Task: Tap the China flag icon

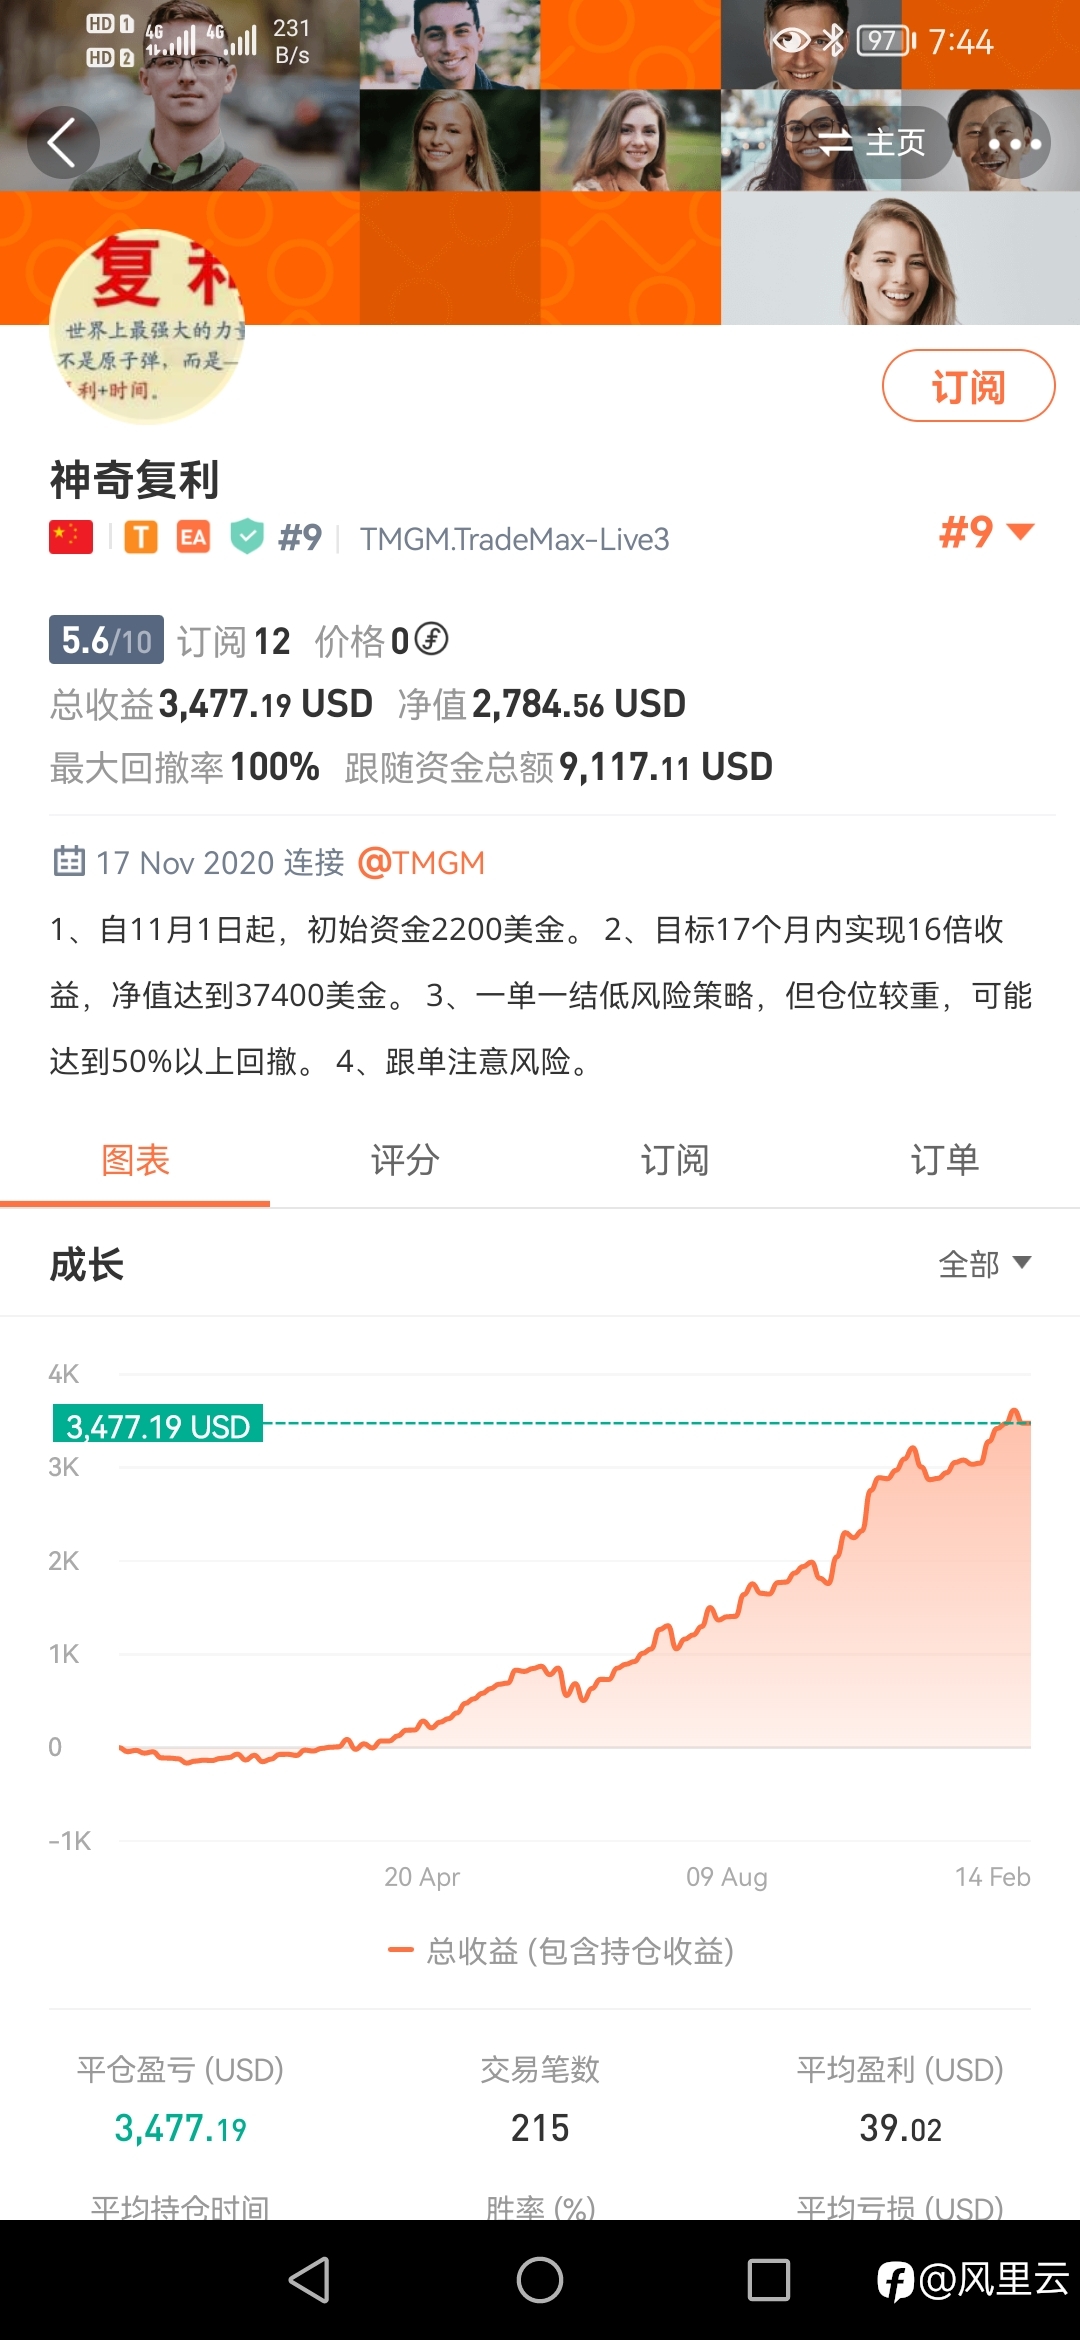Action: click(x=71, y=537)
